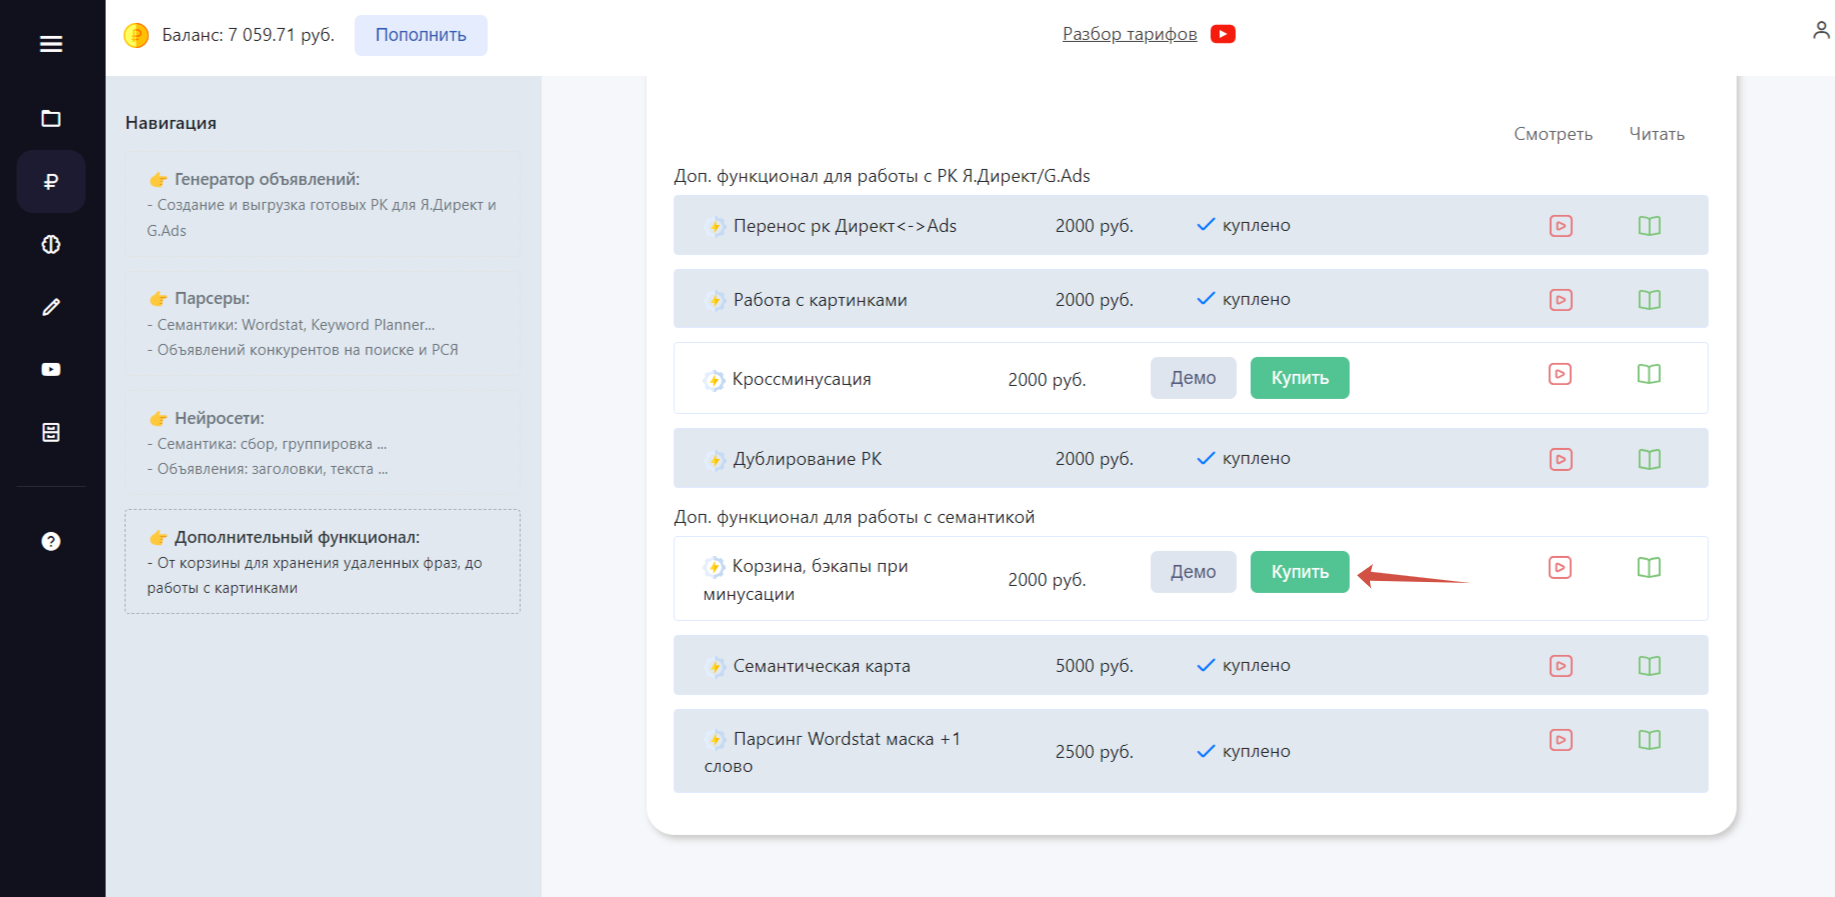Click the Дублирование РК row title
Screen dimensions: 1835x897
807,459
